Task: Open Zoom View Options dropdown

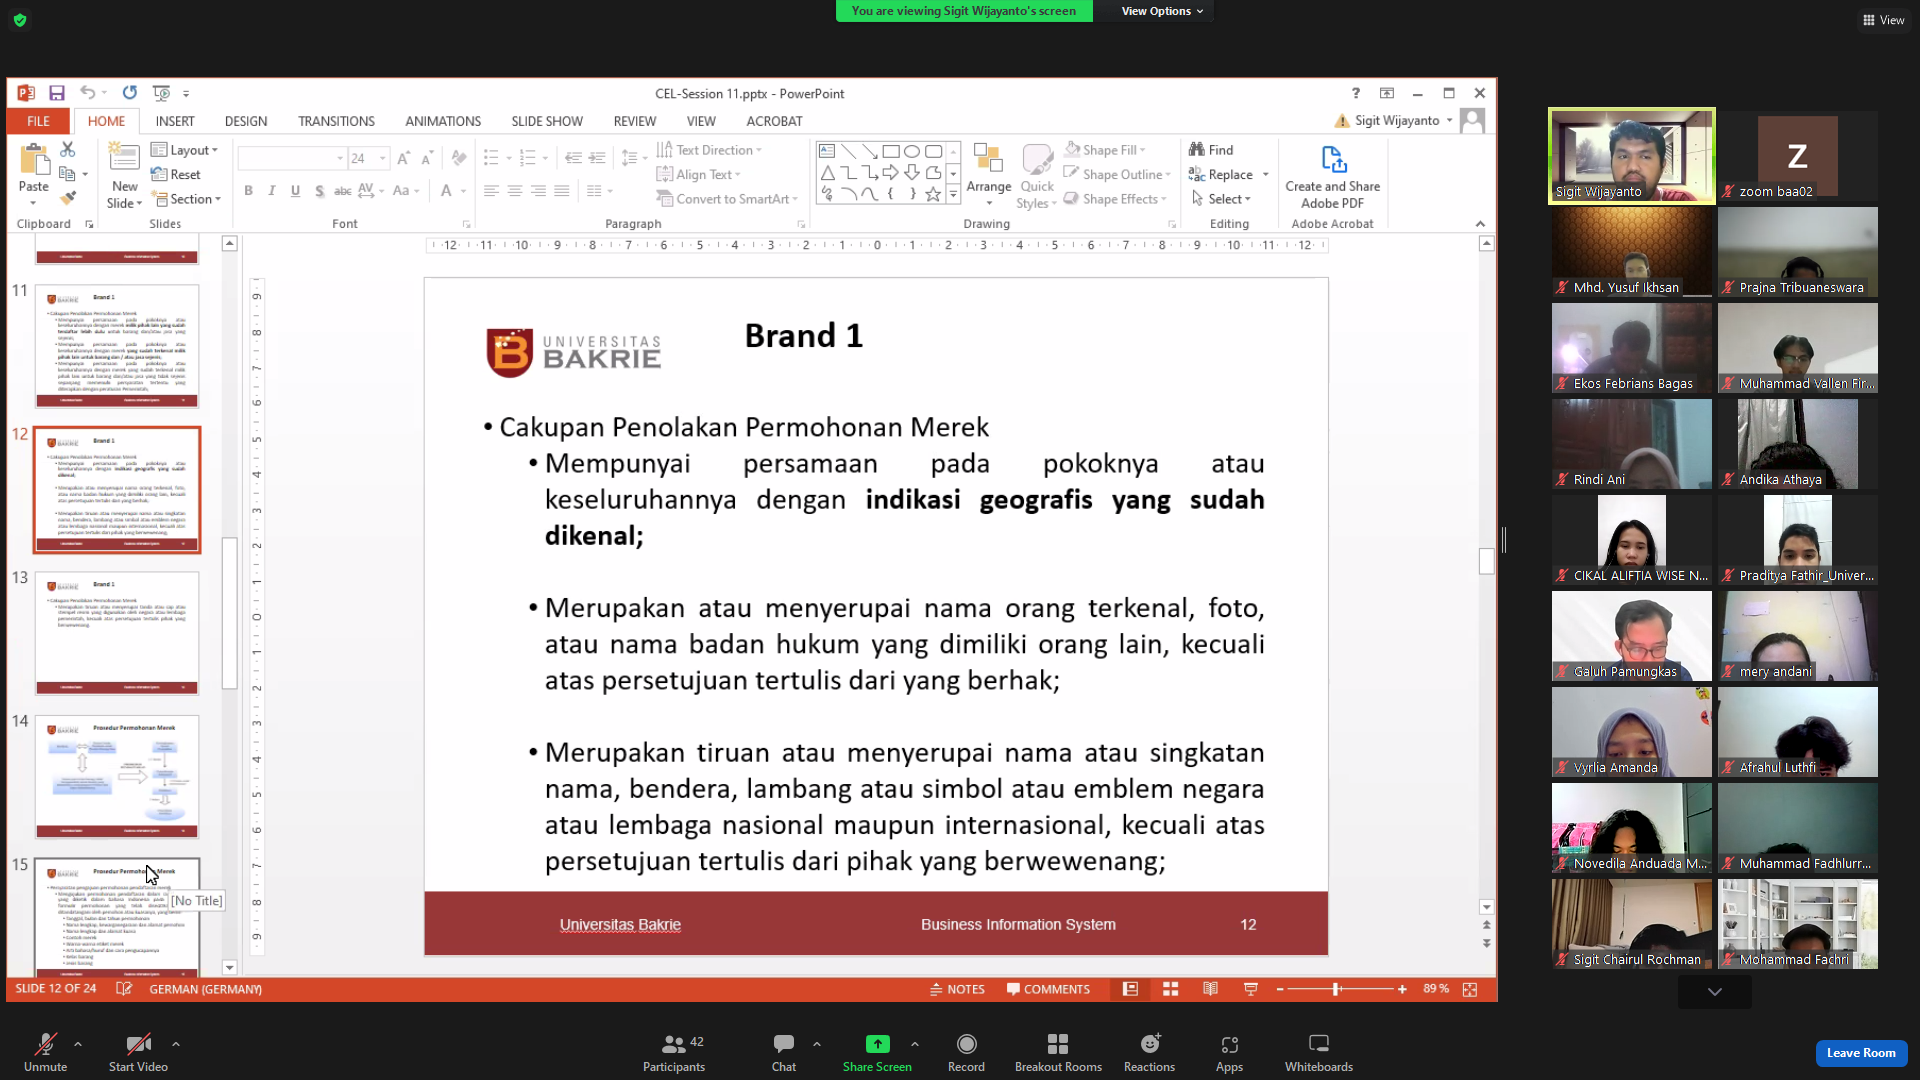Action: [1162, 11]
